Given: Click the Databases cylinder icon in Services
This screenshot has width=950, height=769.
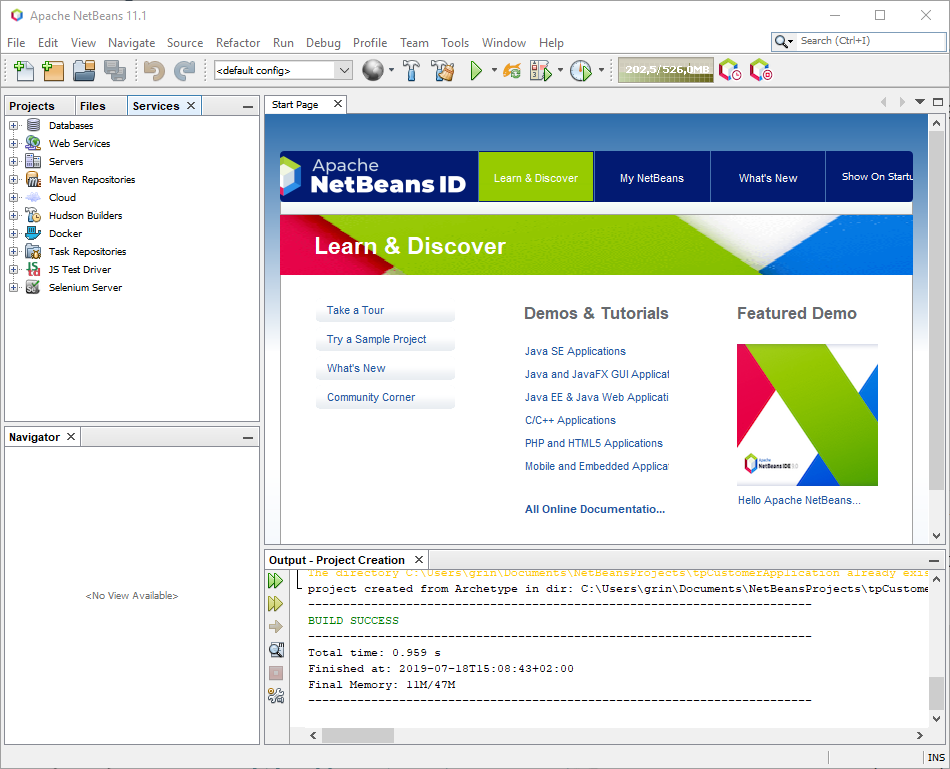Looking at the screenshot, I should (x=33, y=125).
